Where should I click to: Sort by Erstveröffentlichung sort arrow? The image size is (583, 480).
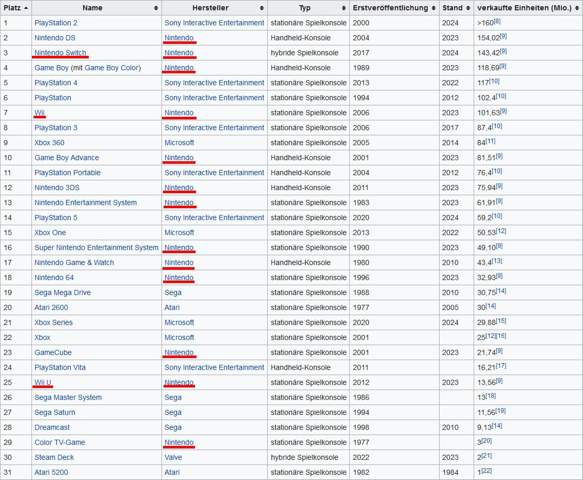[434, 8]
